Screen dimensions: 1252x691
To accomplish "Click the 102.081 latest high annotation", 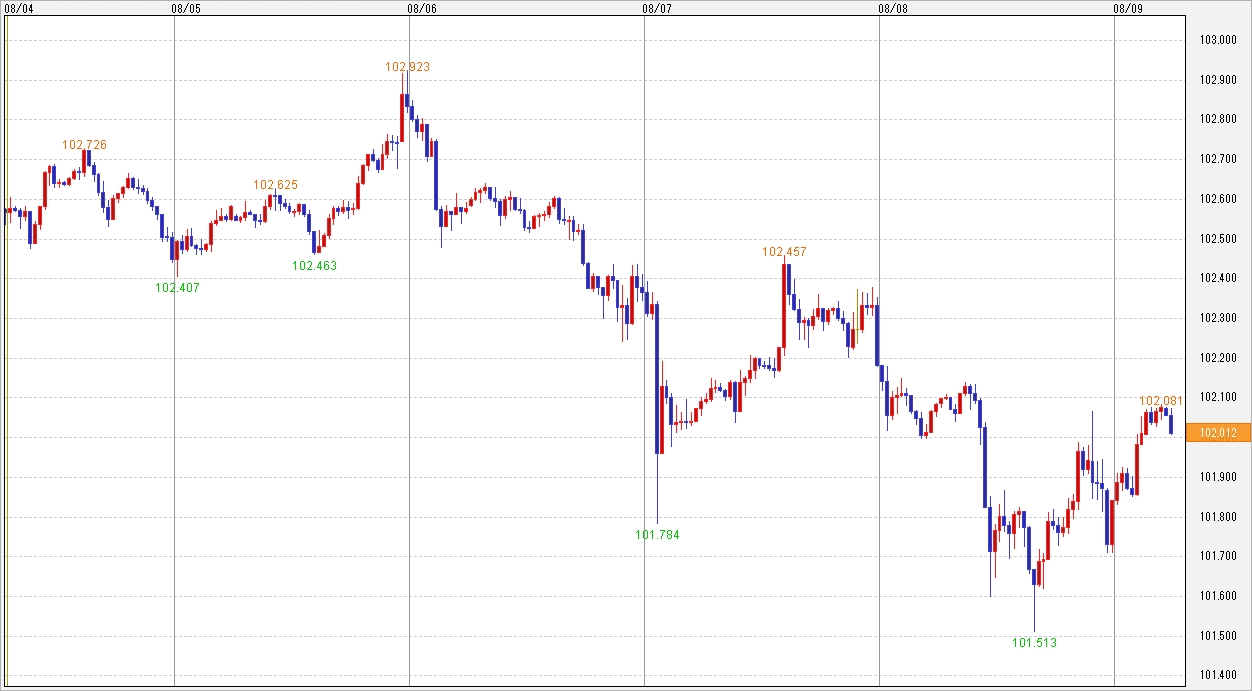I will coord(1161,401).
